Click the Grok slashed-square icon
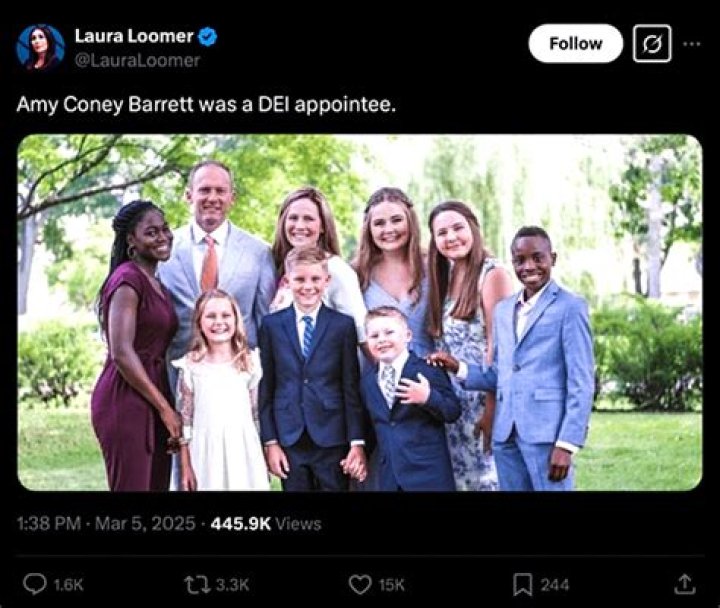 pyautogui.click(x=652, y=44)
